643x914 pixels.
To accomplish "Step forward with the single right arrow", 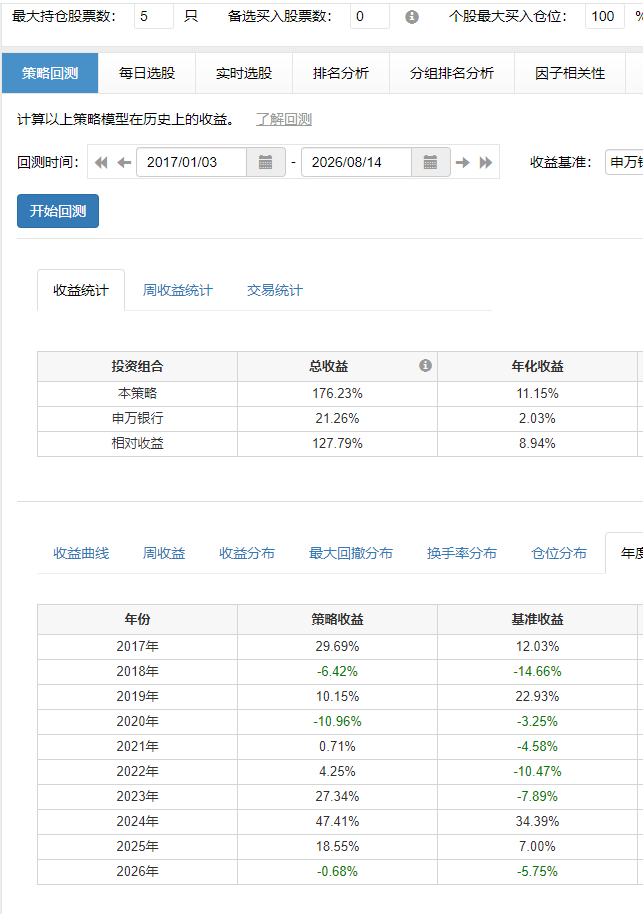I will point(463,163).
